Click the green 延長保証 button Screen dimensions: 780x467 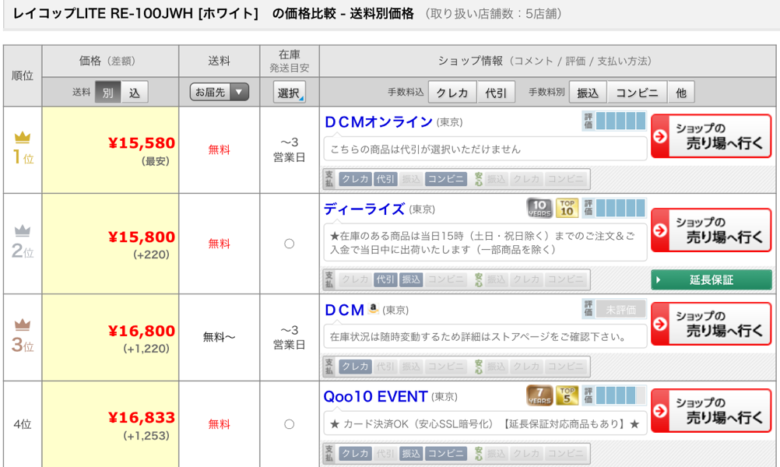tap(711, 280)
